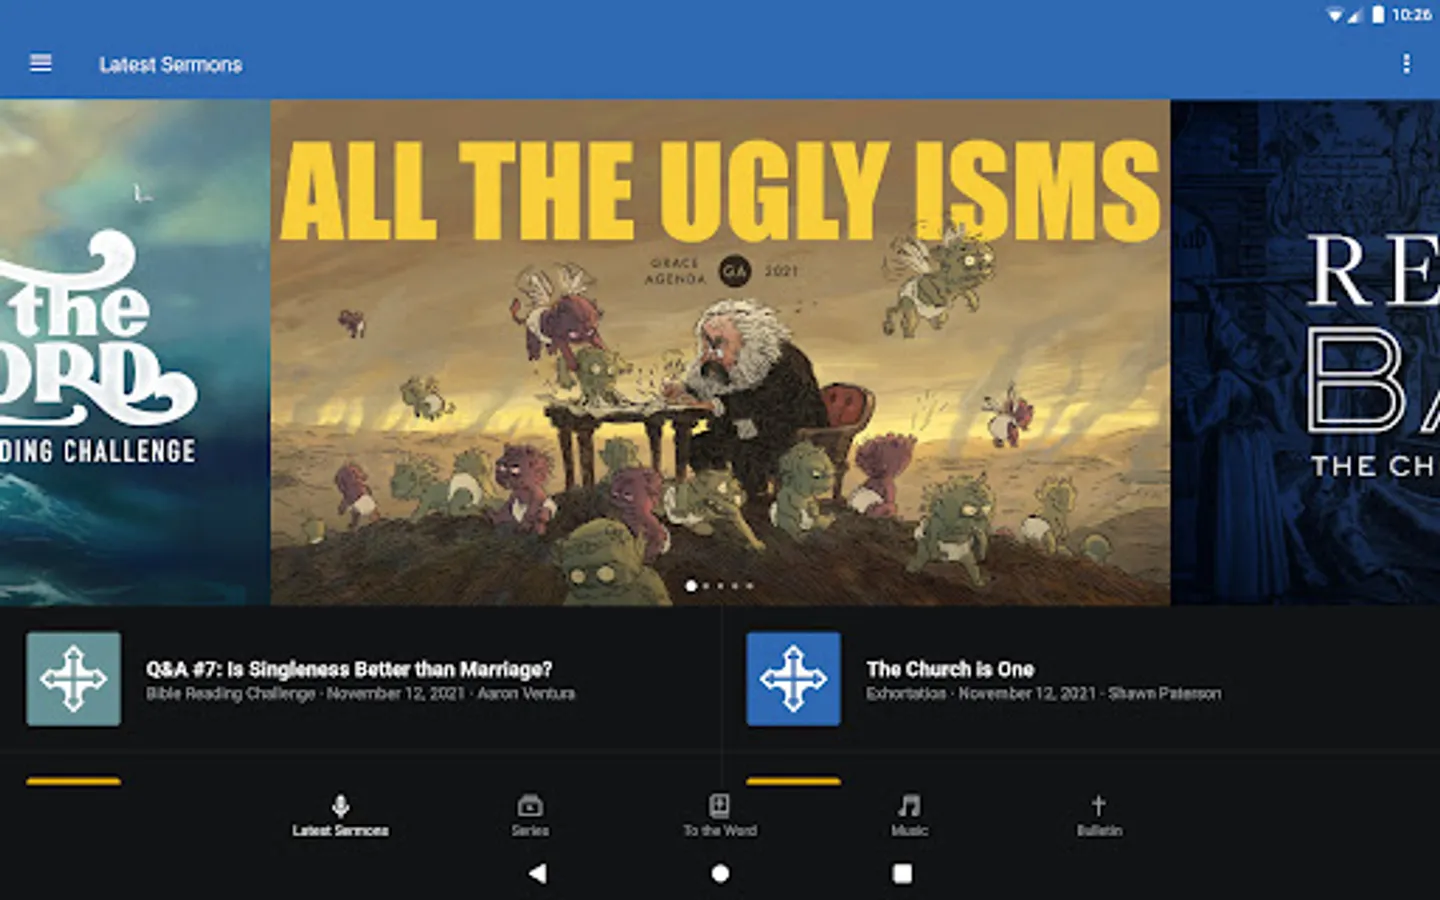Open the To the Word tab

tap(719, 815)
